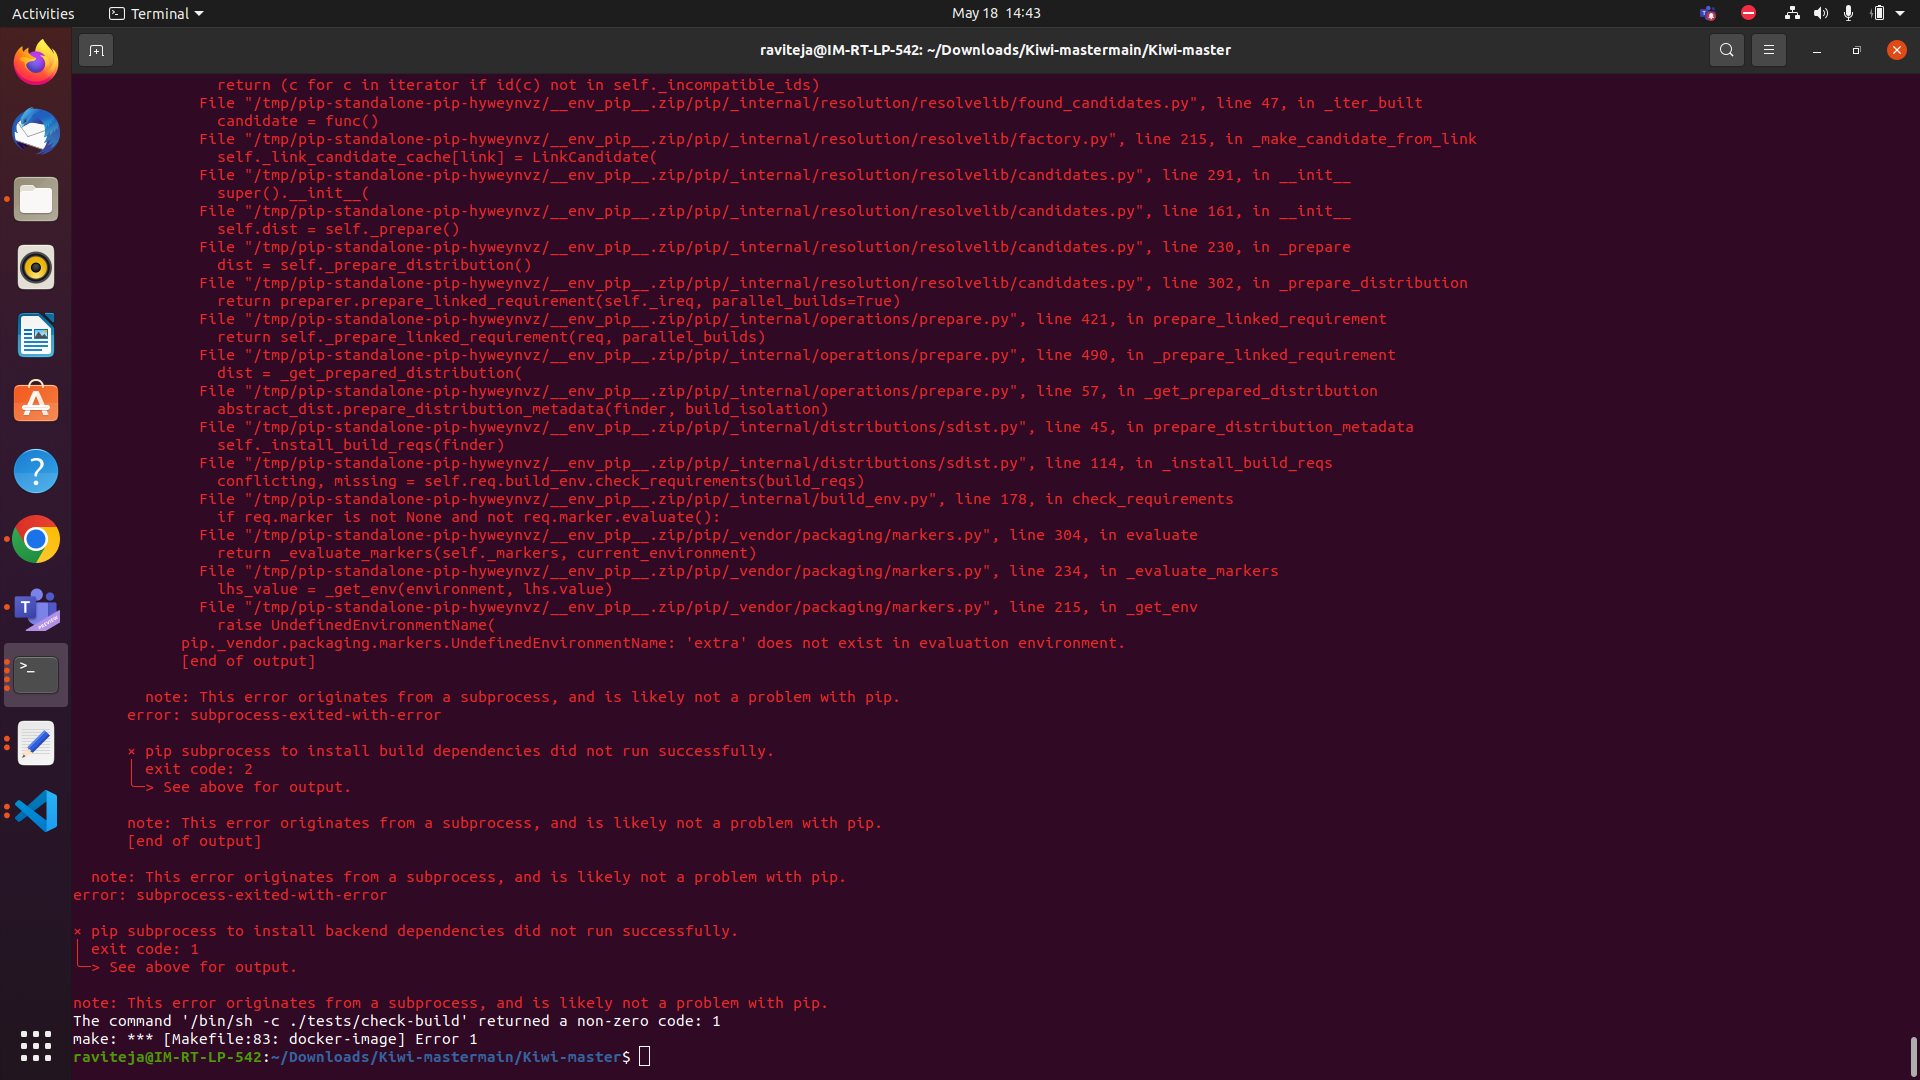Image resolution: width=1920 pixels, height=1080 pixels.
Task: Open LibreOffice Writer from the dock
Action: [36, 335]
